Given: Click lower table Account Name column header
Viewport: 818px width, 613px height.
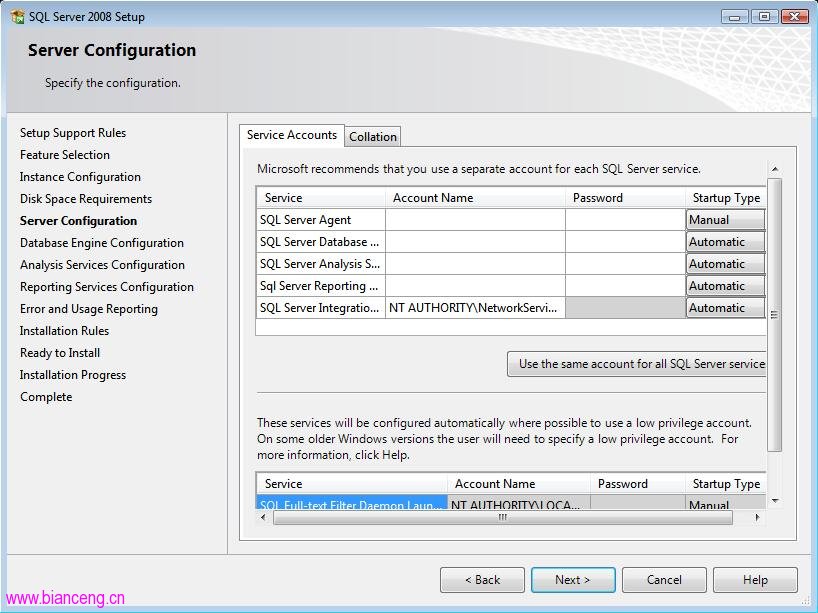Looking at the screenshot, I should tap(519, 484).
